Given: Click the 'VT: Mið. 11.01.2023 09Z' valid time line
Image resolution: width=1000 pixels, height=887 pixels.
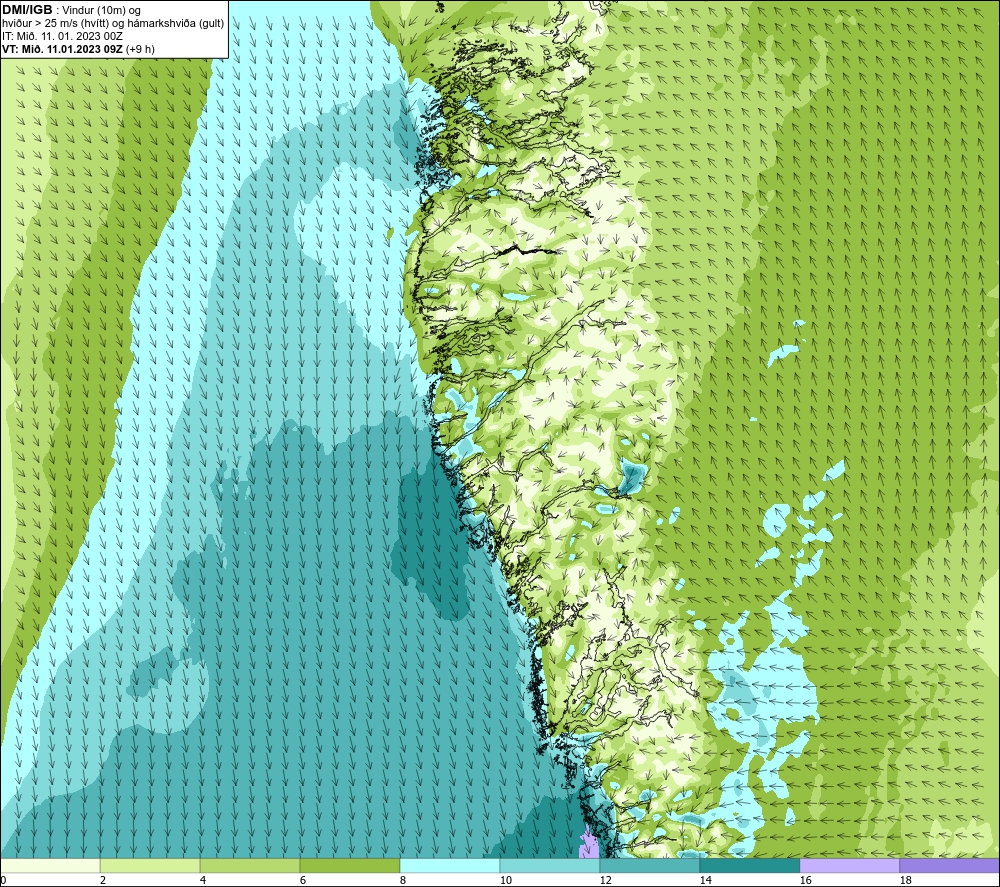Looking at the screenshot, I should point(62,49).
